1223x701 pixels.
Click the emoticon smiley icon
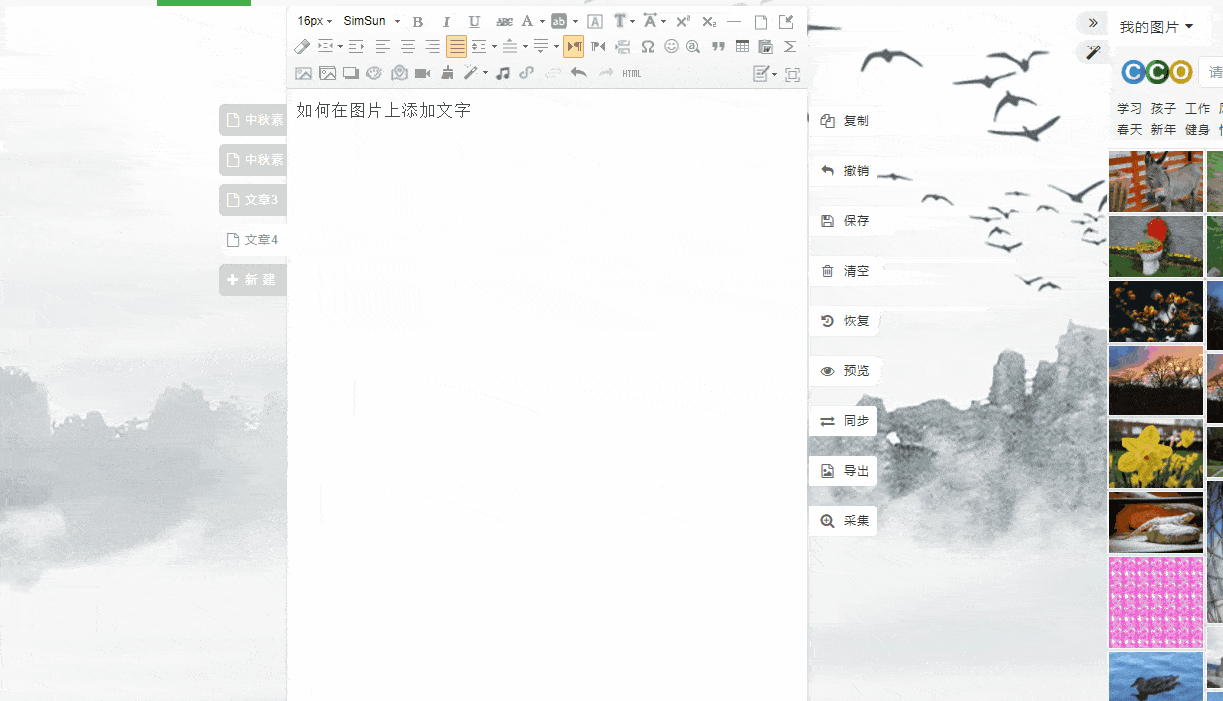pyautogui.click(x=671, y=46)
